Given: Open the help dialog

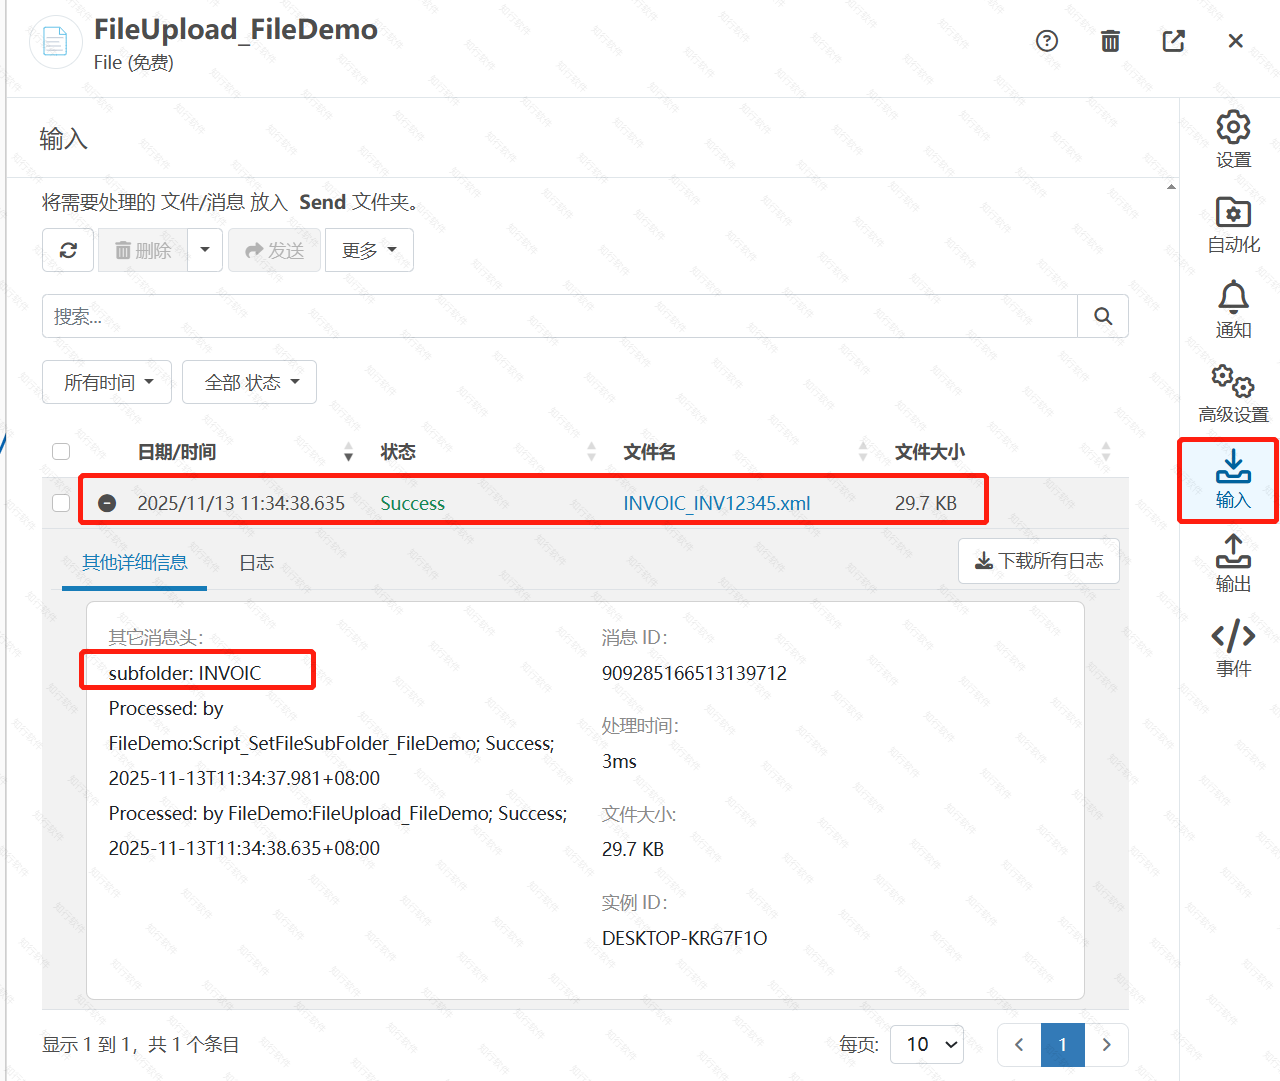Looking at the screenshot, I should pyautogui.click(x=1047, y=41).
